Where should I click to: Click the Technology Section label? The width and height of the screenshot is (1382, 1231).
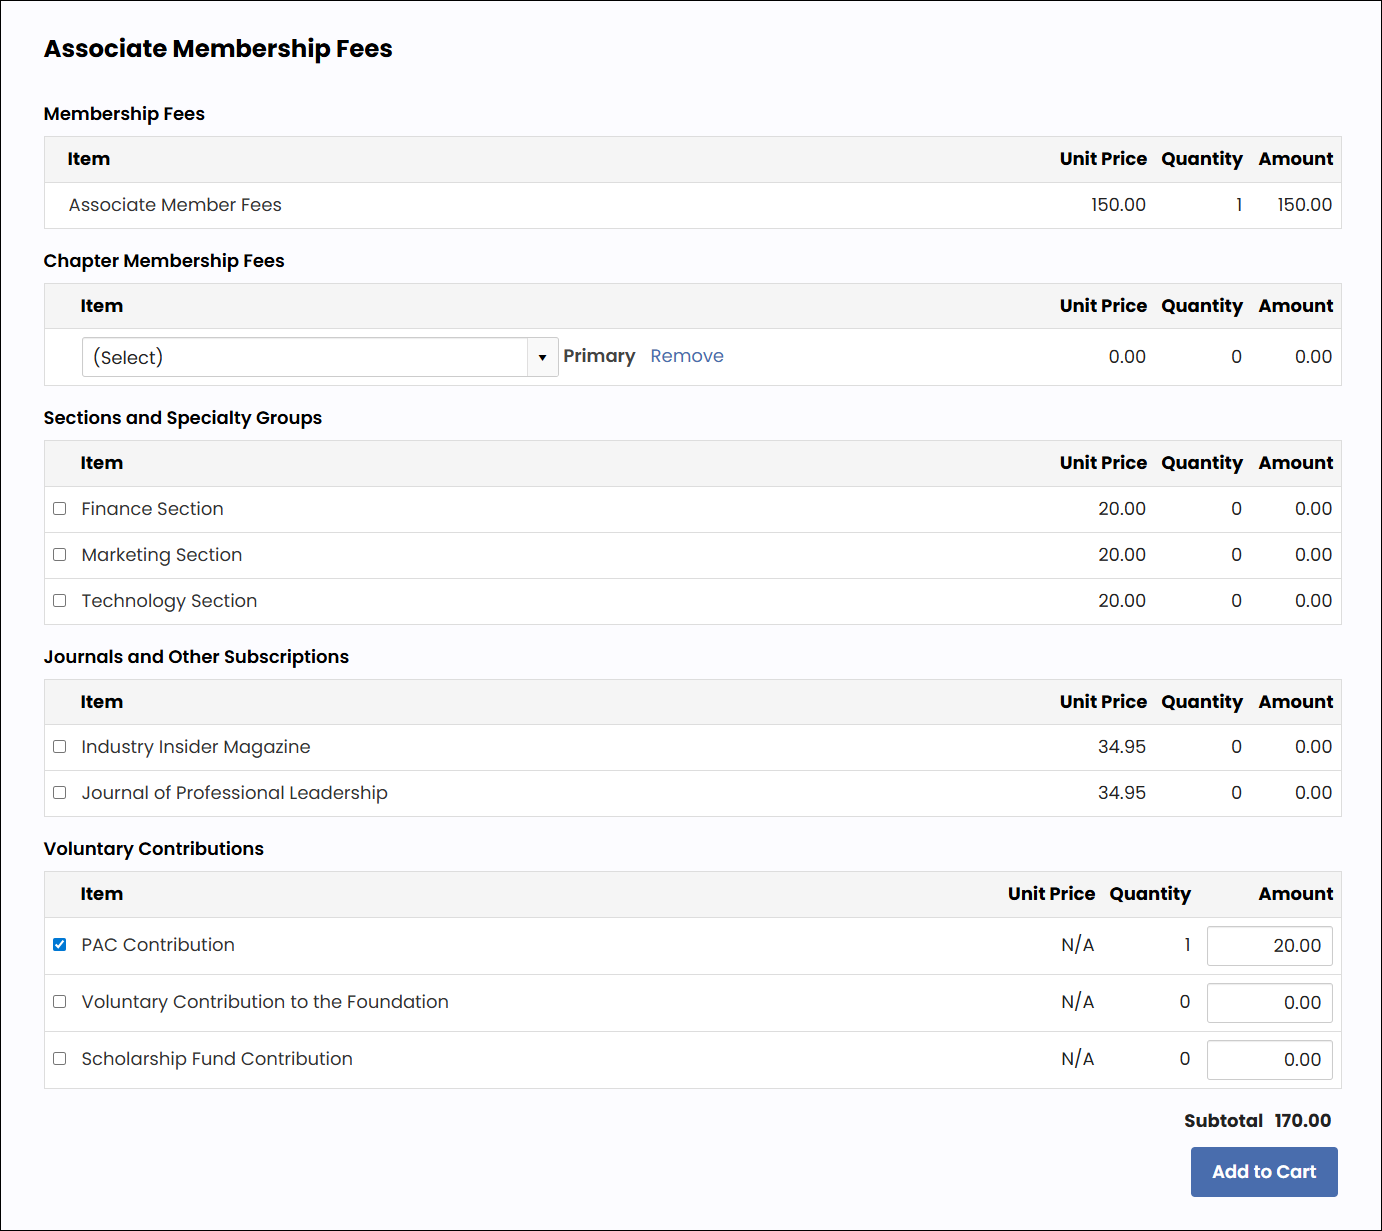(x=169, y=601)
